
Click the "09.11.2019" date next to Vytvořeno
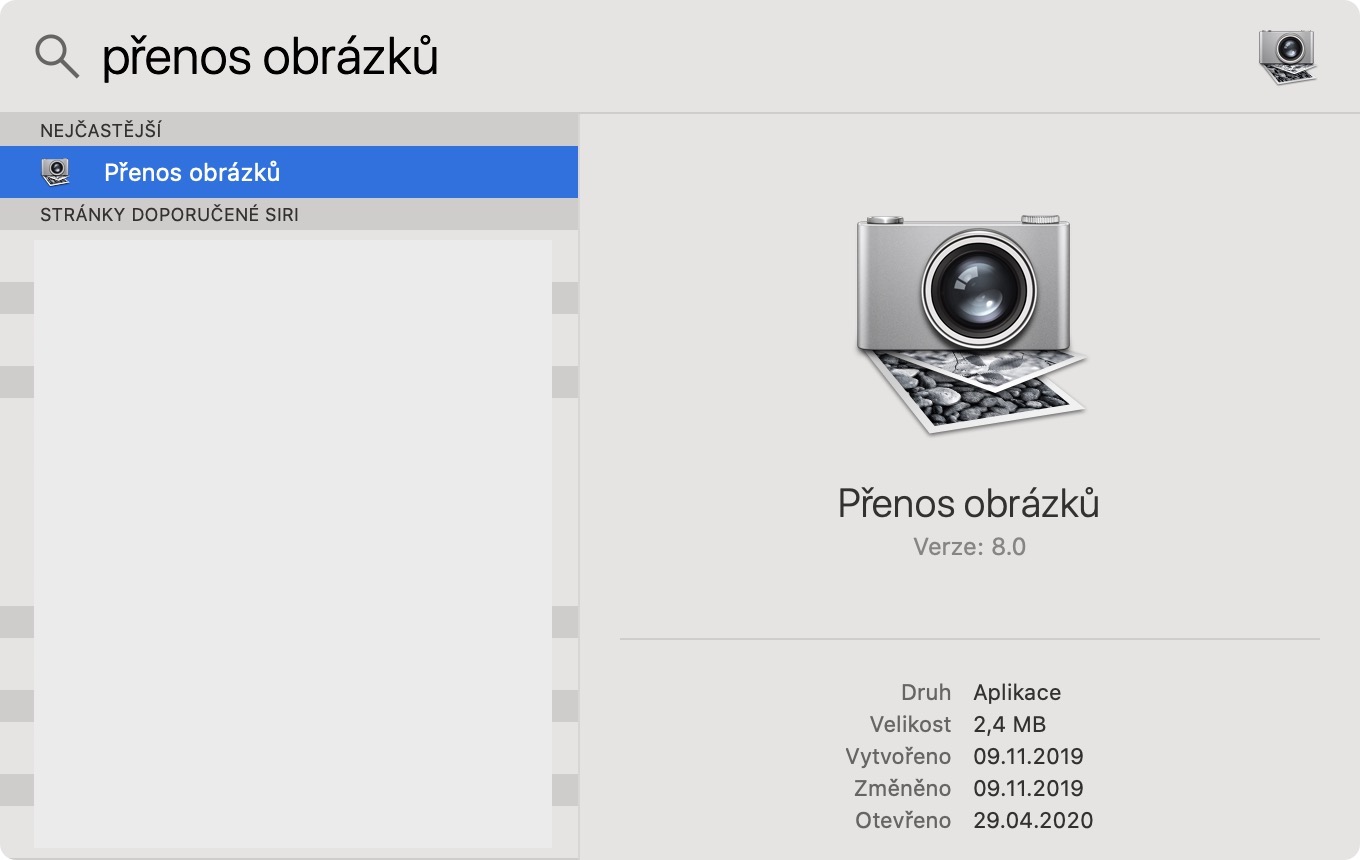1028,756
